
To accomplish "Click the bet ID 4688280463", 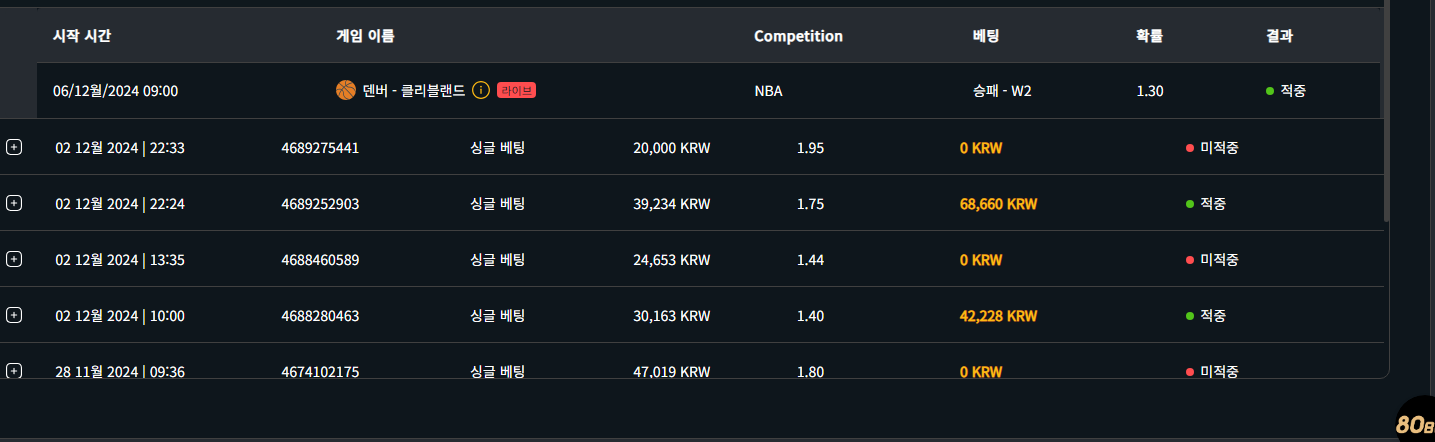I will click(320, 316).
